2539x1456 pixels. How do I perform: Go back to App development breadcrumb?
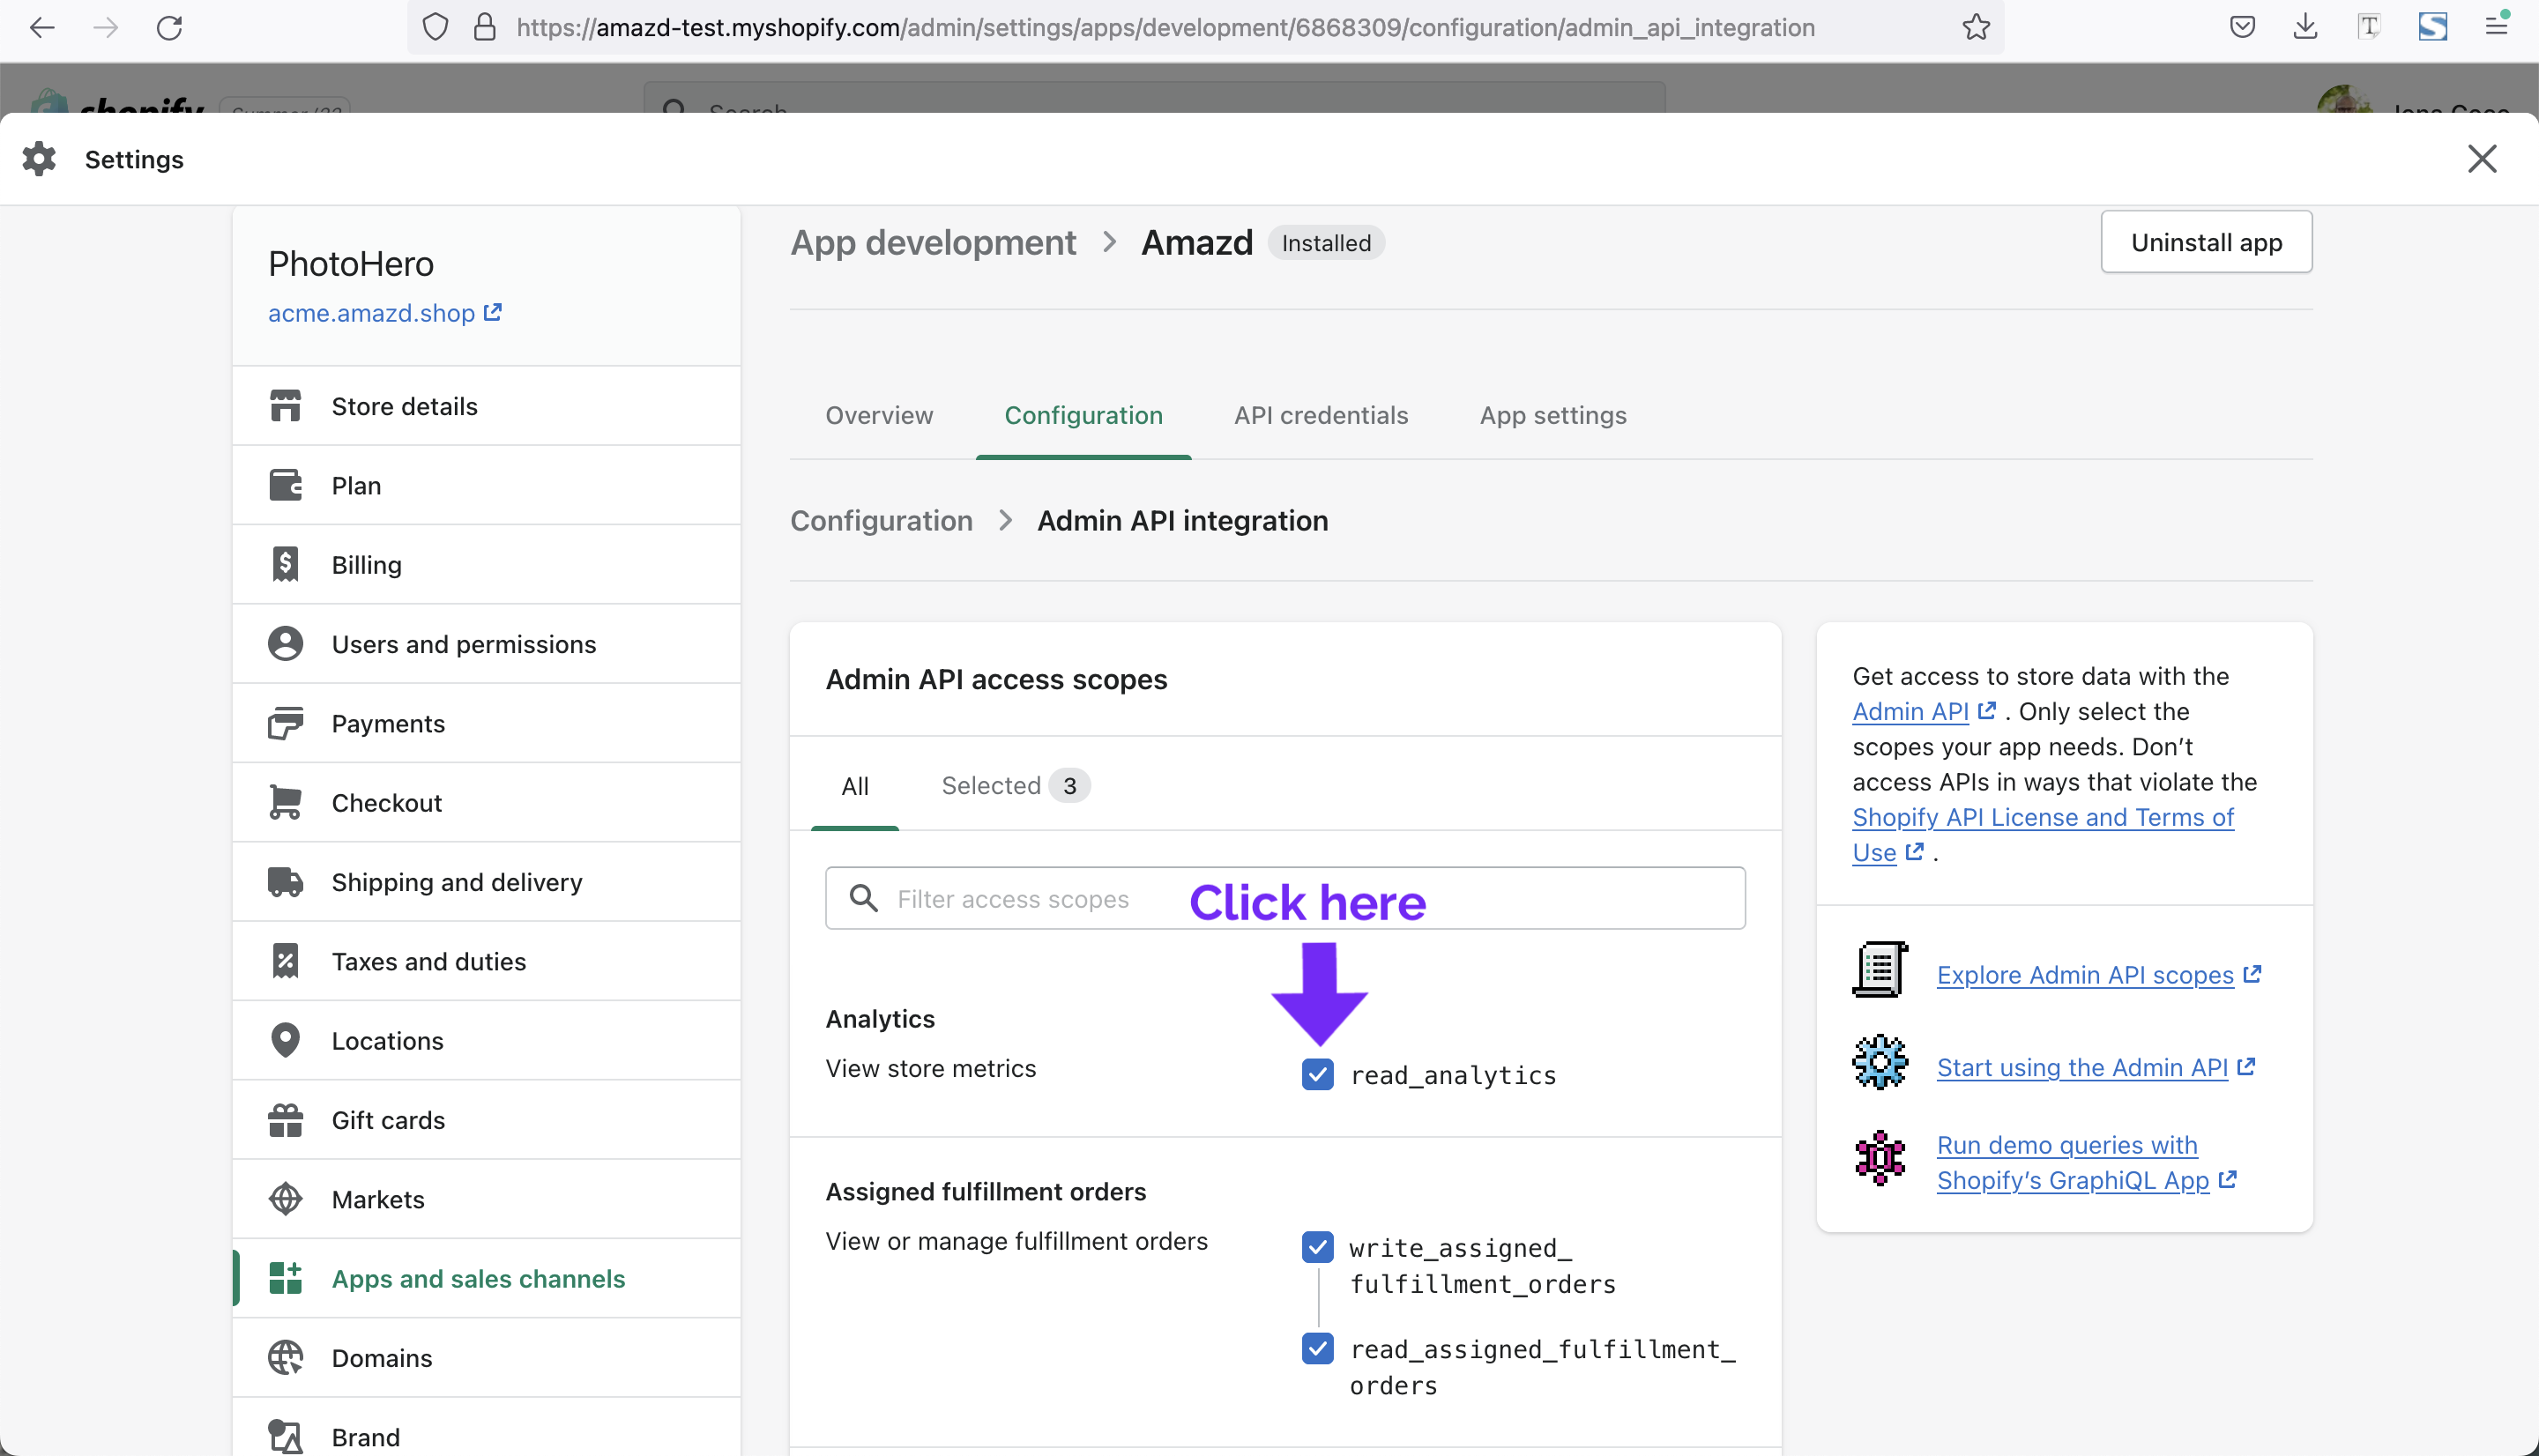pos(933,243)
